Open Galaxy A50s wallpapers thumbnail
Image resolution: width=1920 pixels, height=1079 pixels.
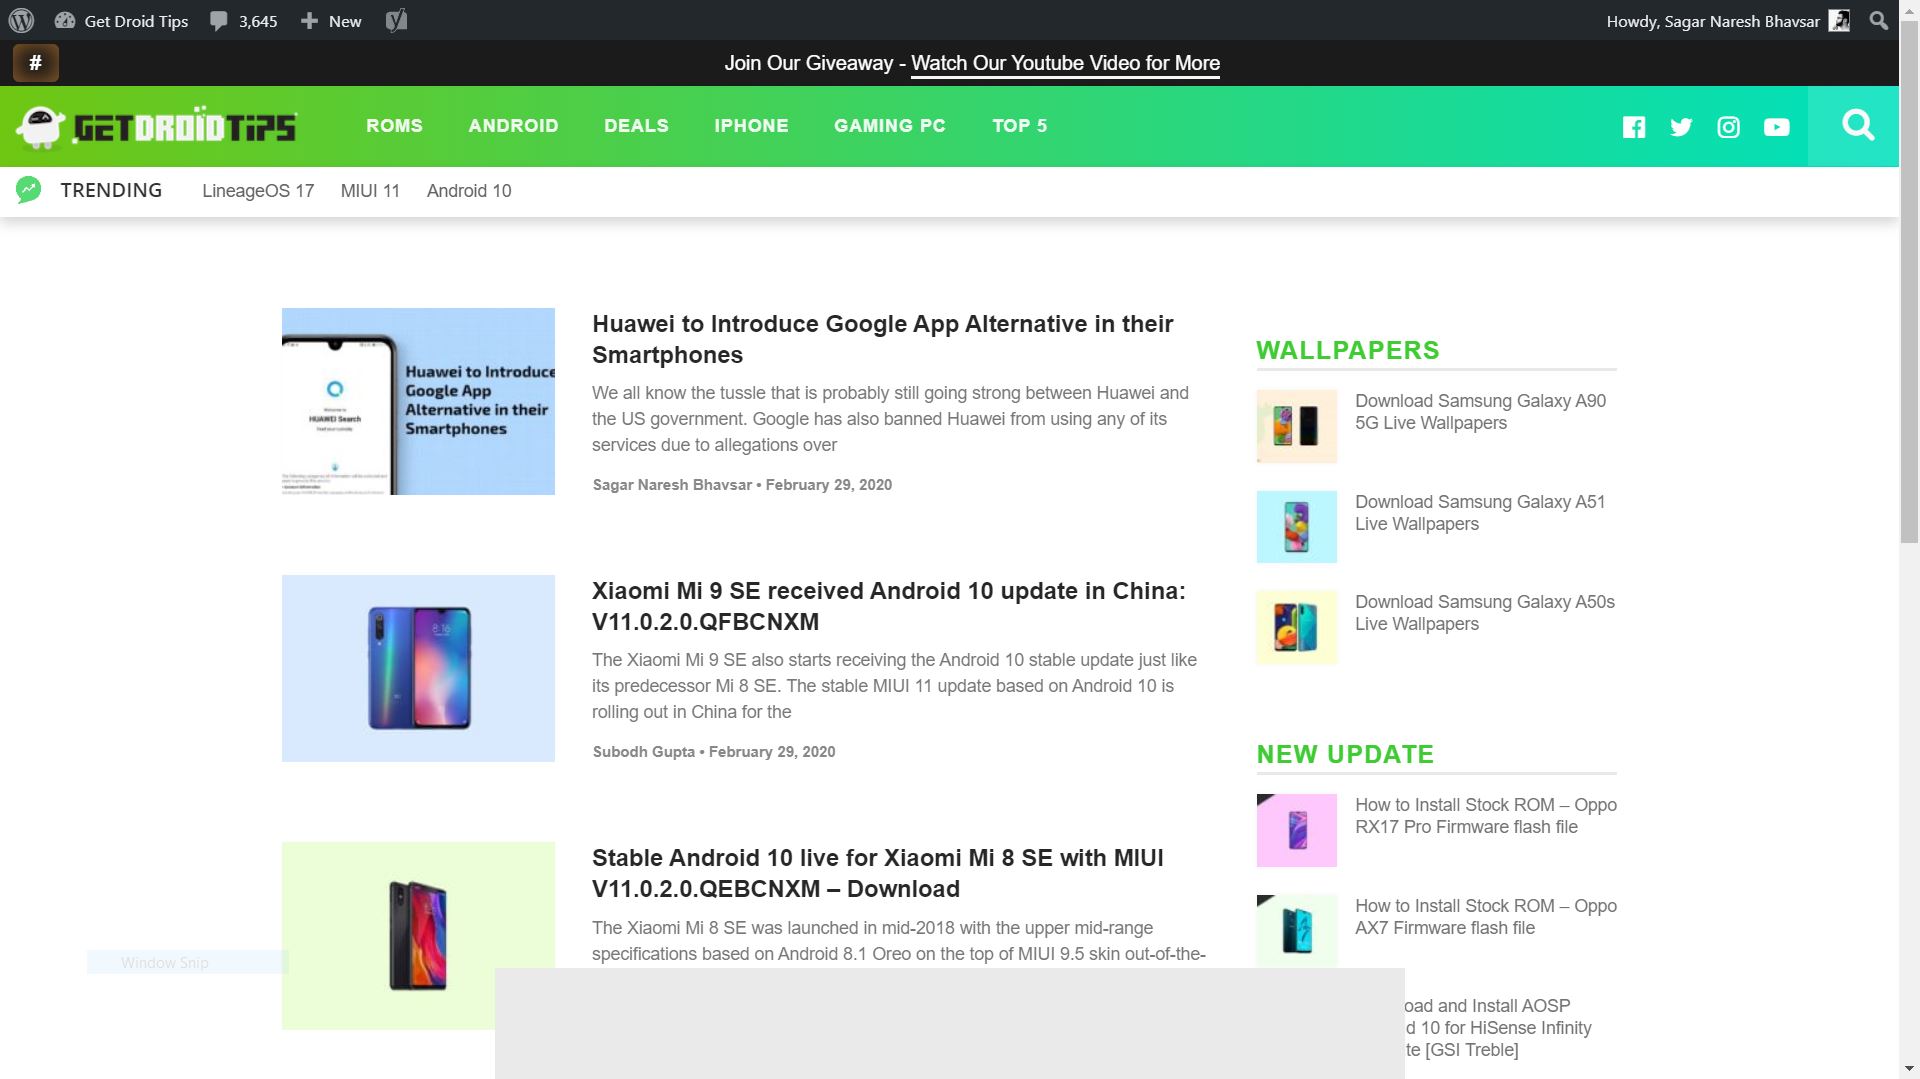click(1297, 627)
